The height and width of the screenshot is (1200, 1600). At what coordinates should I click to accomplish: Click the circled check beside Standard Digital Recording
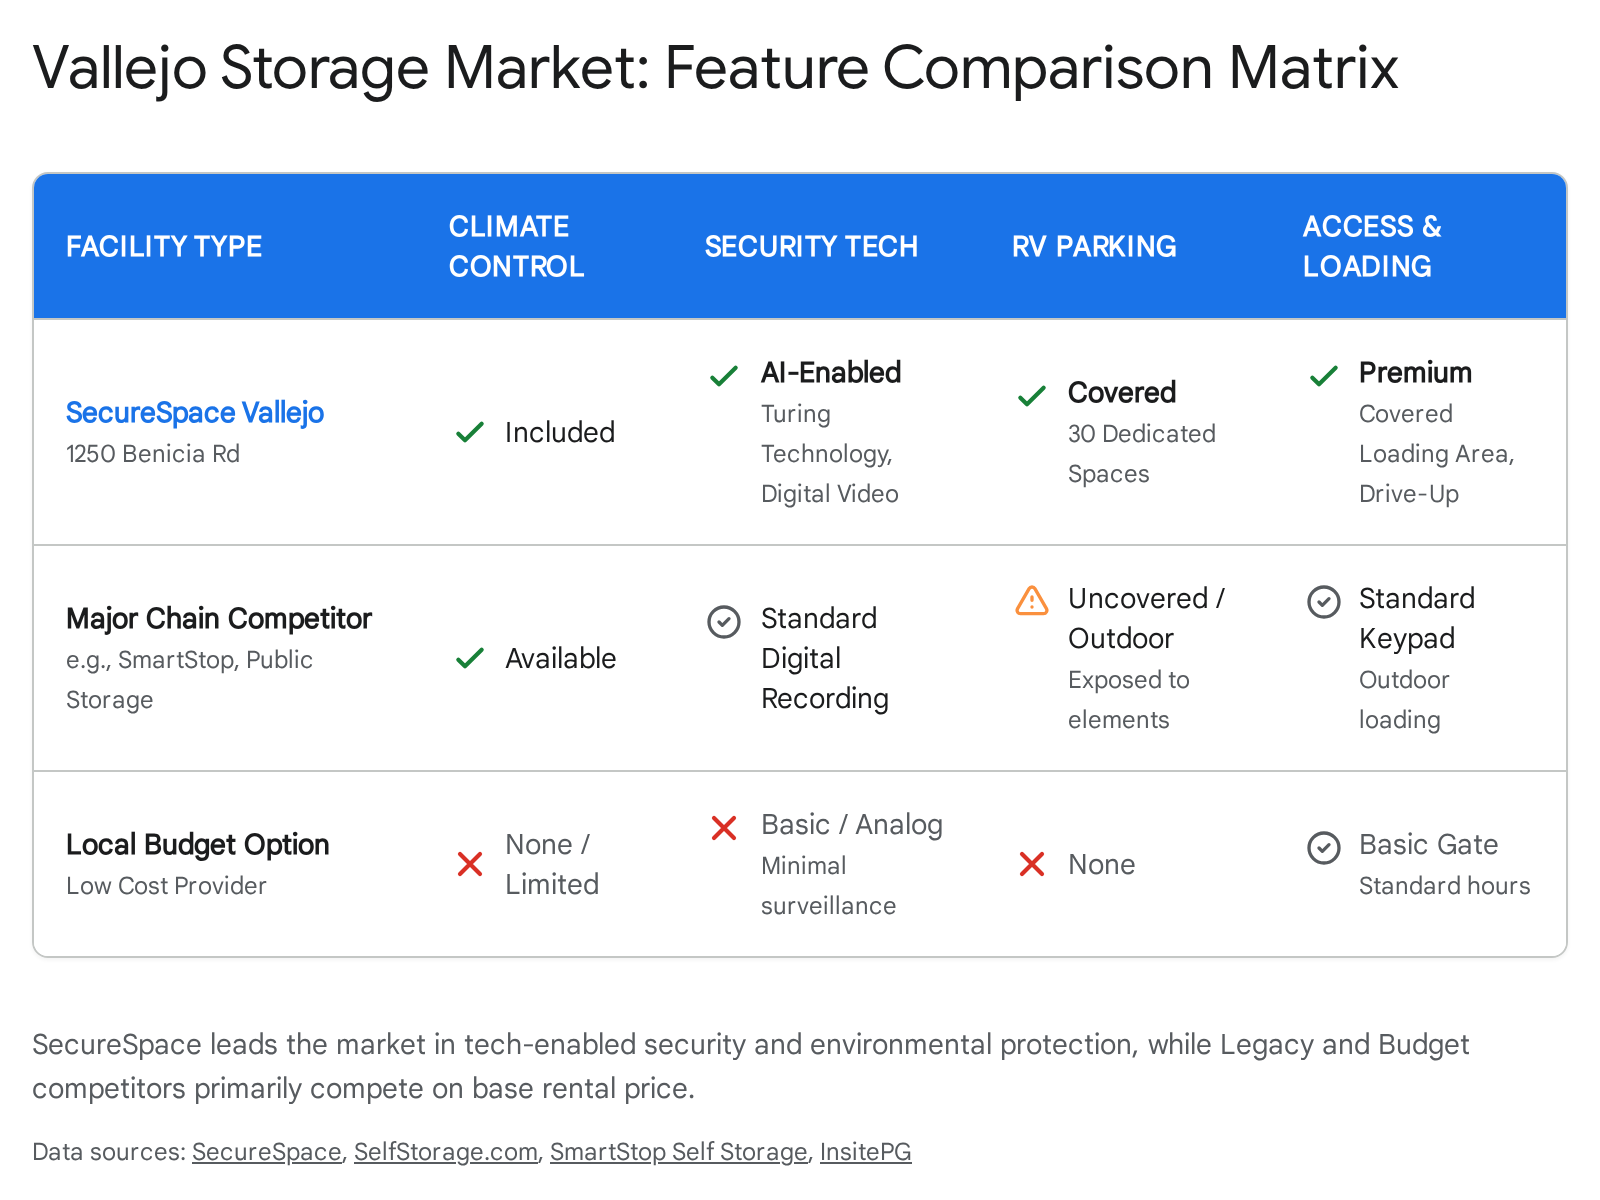[724, 621]
